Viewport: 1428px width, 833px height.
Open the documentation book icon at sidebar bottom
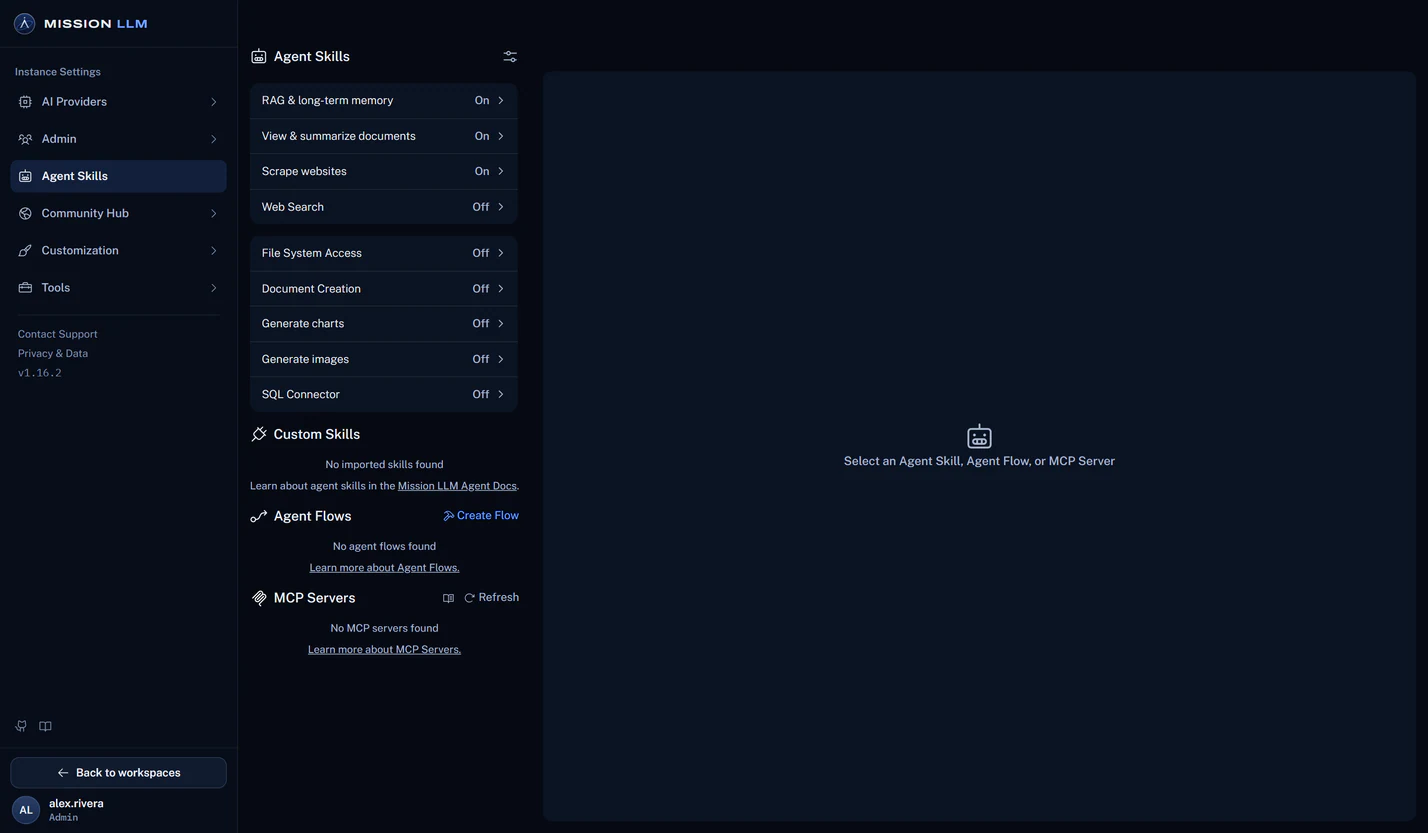click(x=45, y=726)
